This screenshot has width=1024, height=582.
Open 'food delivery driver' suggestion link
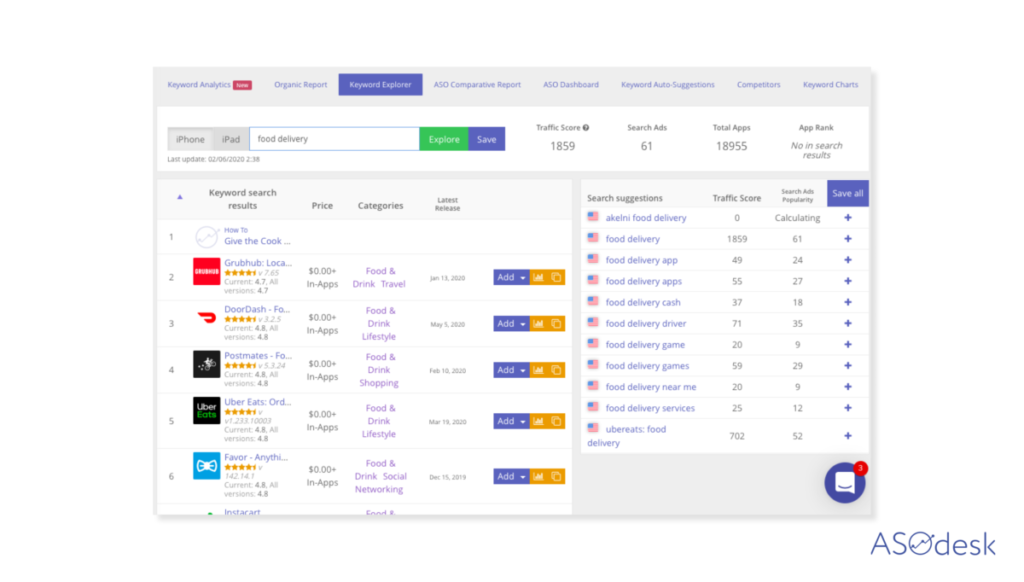tap(646, 323)
